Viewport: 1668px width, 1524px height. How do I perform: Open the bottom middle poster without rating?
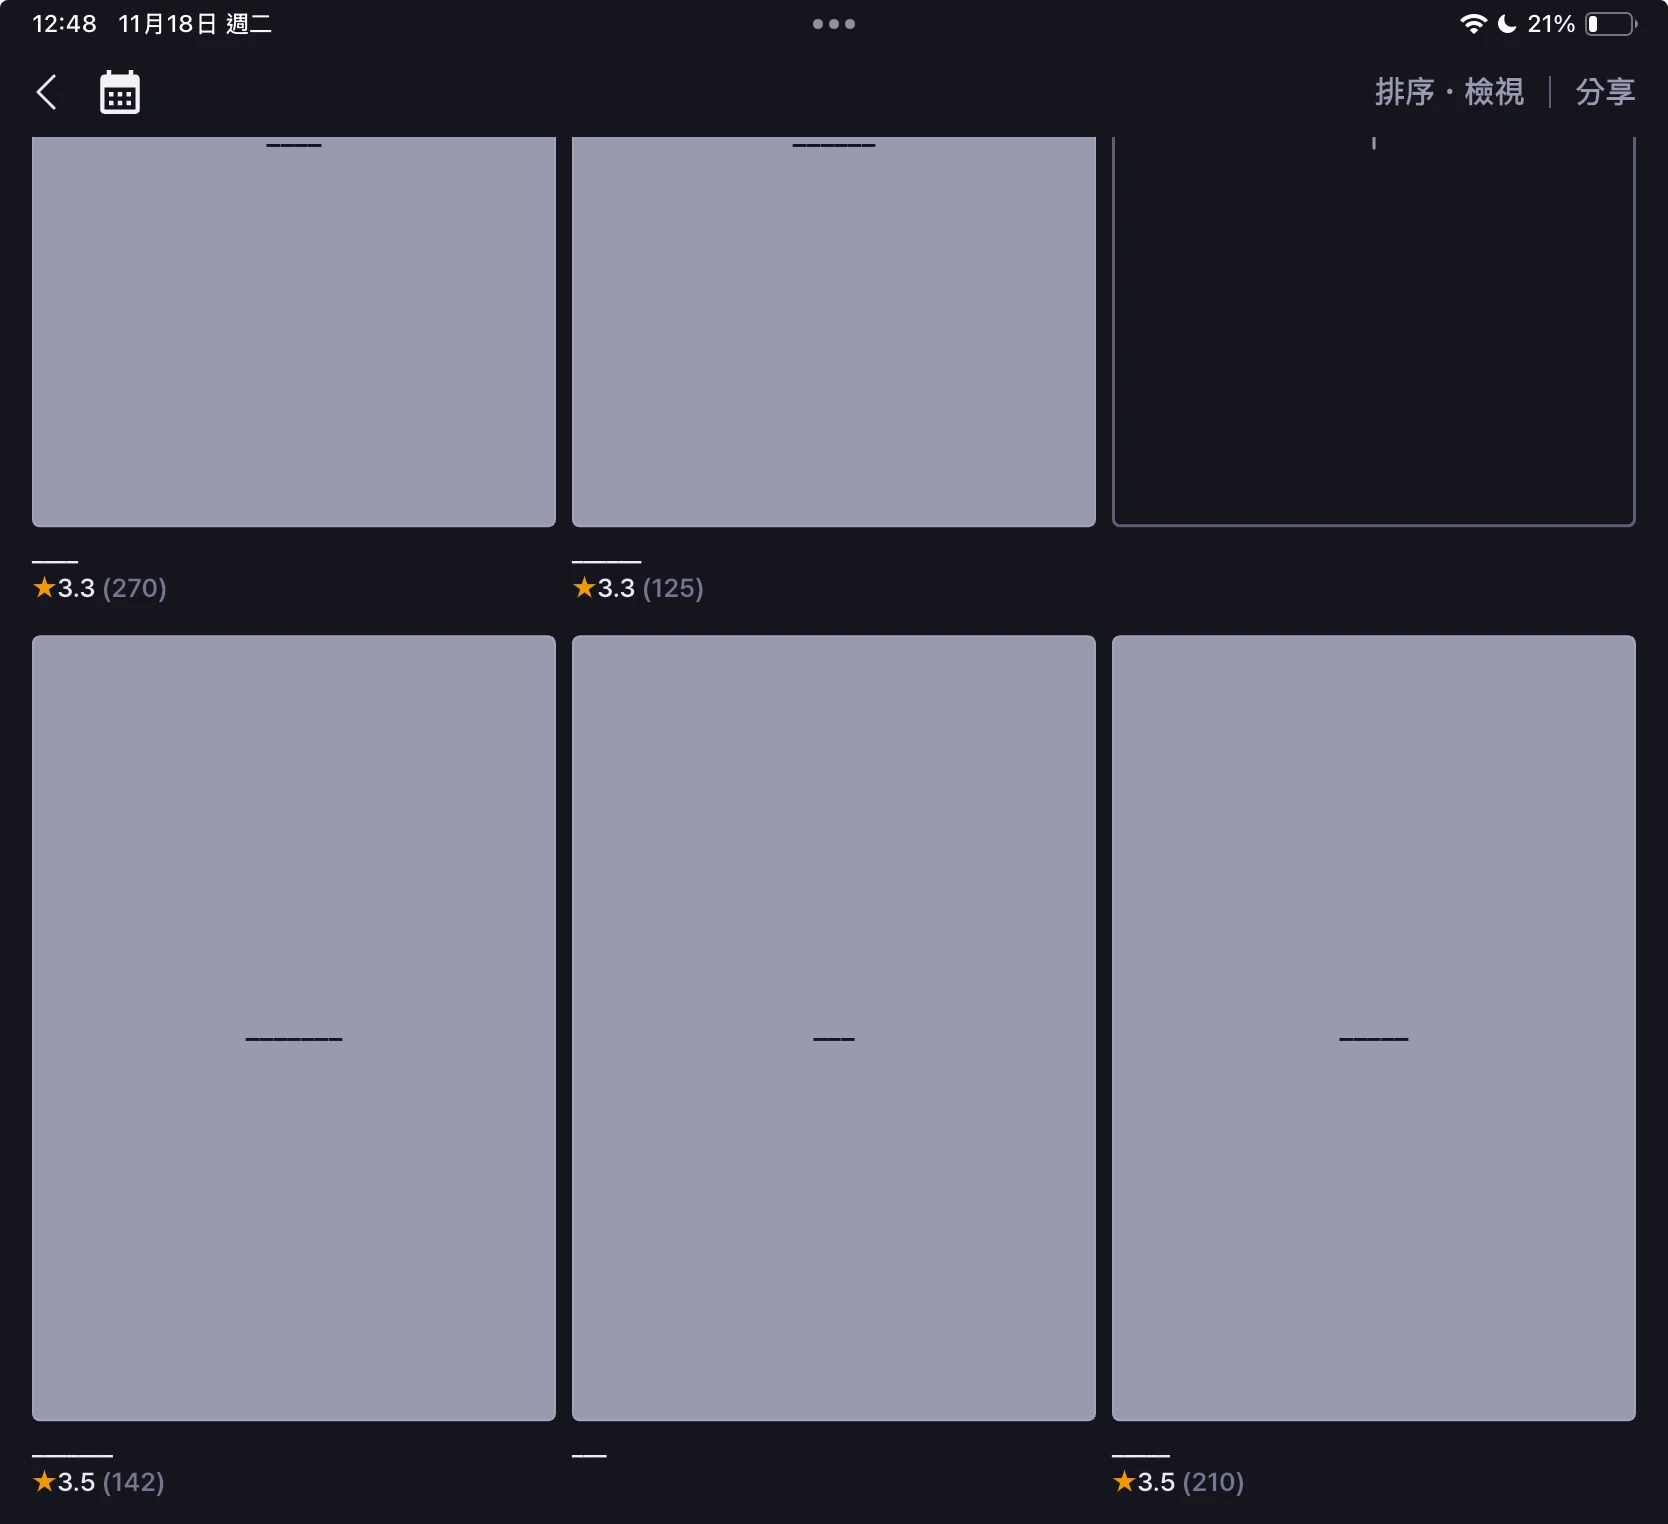pyautogui.click(x=833, y=1027)
